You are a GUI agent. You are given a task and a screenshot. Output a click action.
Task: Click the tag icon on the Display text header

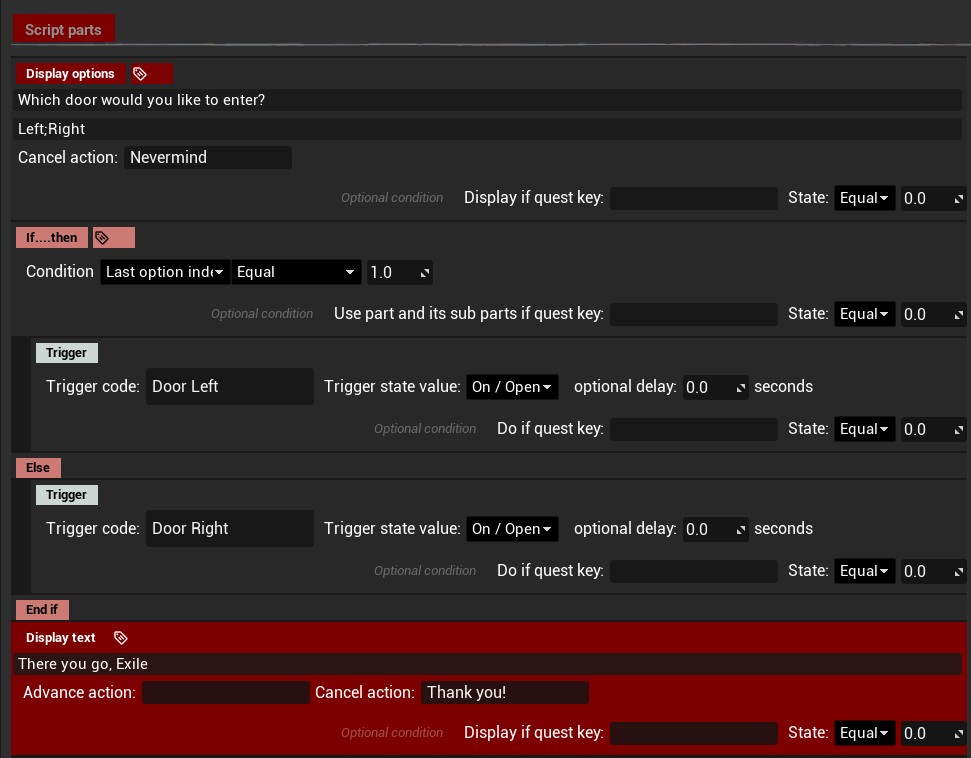pos(121,637)
